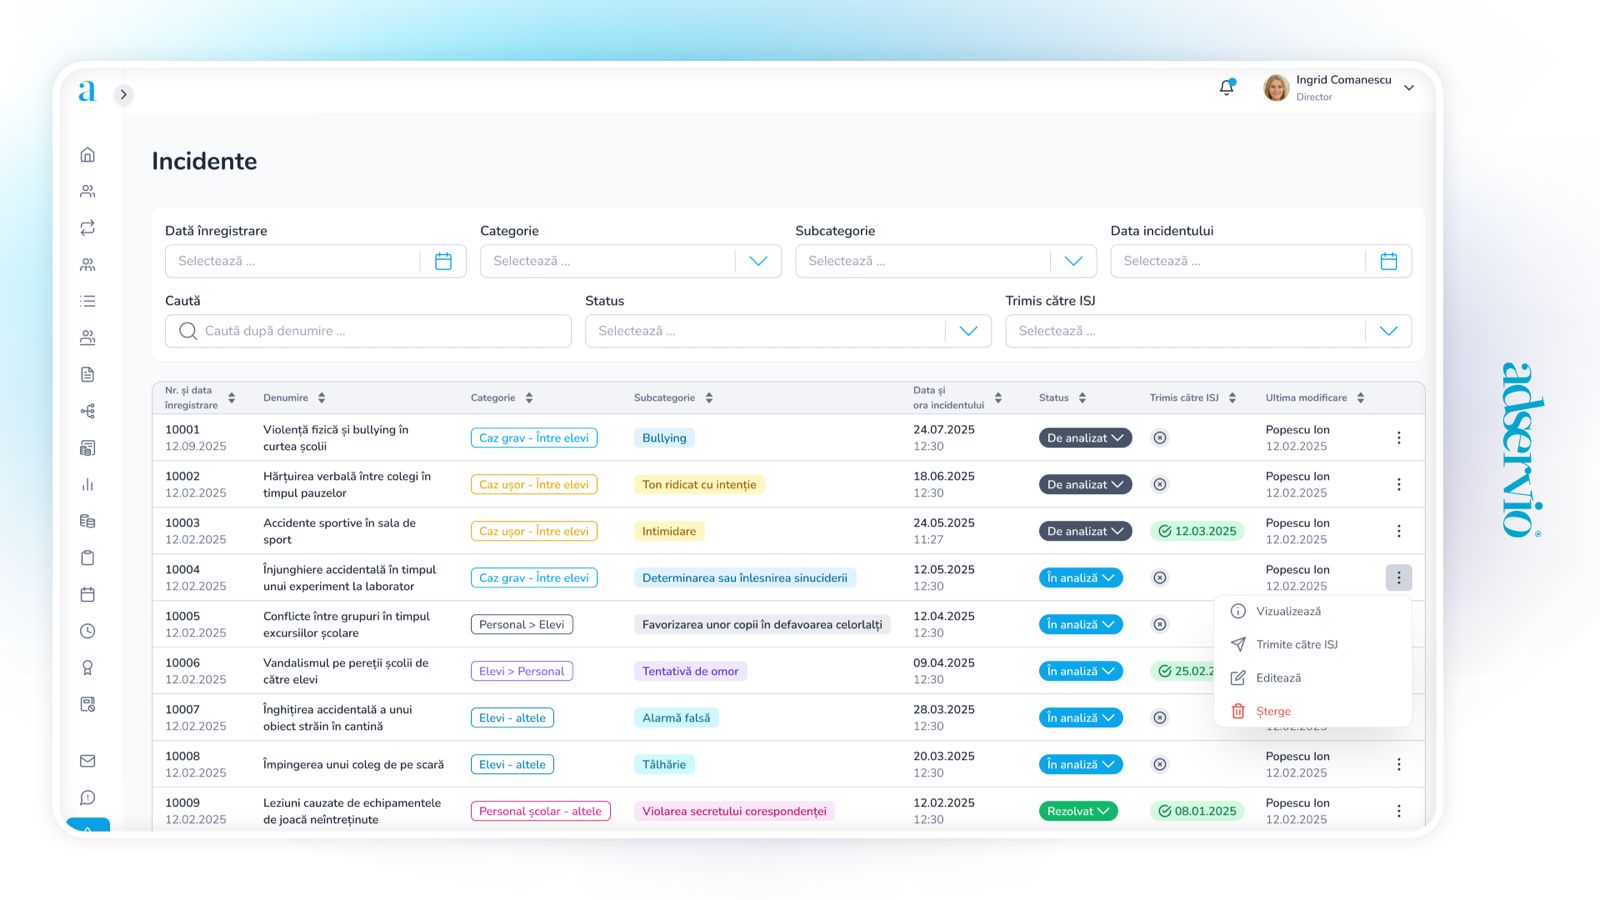This screenshot has height=900, width=1600.
Task: Expand the sidebar with the arrow button
Action: pyautogui.click(x=123, y=95)
